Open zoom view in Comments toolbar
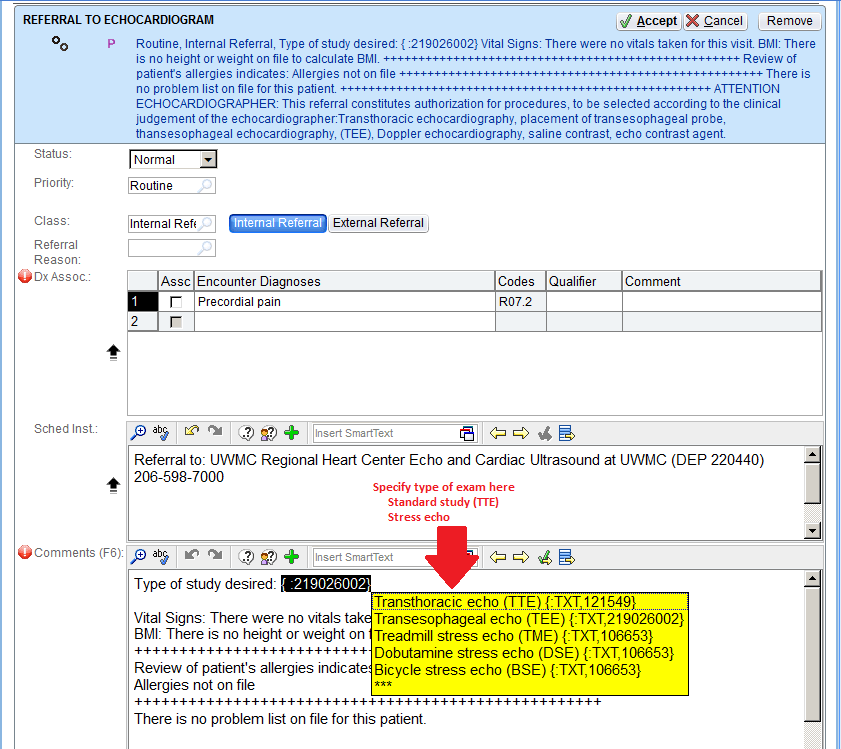 click(138, 556)
